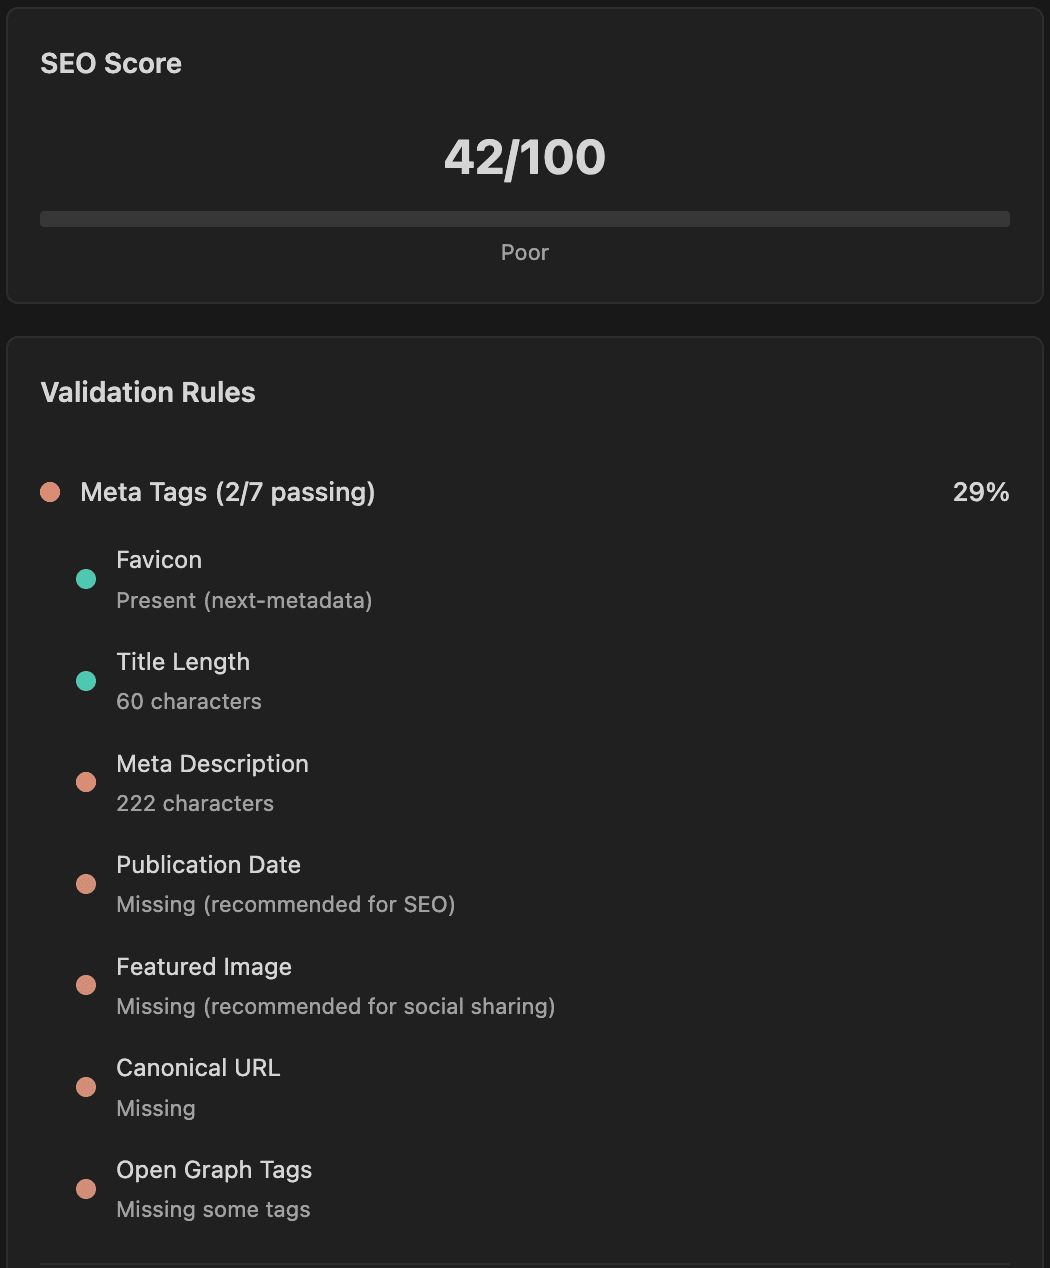The image size is (1050, 1268).
Task: Expand the Publication Date rule entry
Action: tap(208, 865)
